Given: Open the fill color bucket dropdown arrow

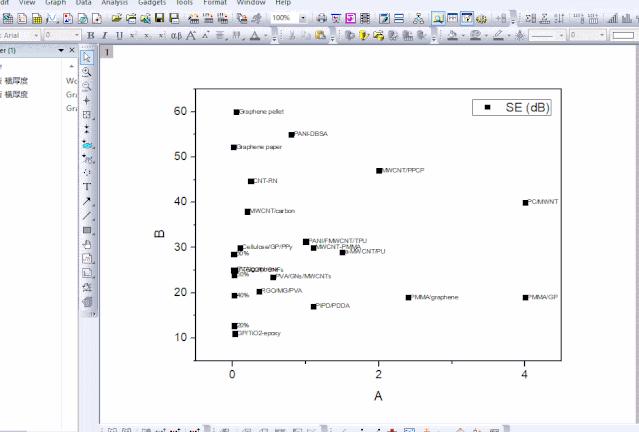Looking at the screenshot, I should pyautogui.click(x=463, y=36).
